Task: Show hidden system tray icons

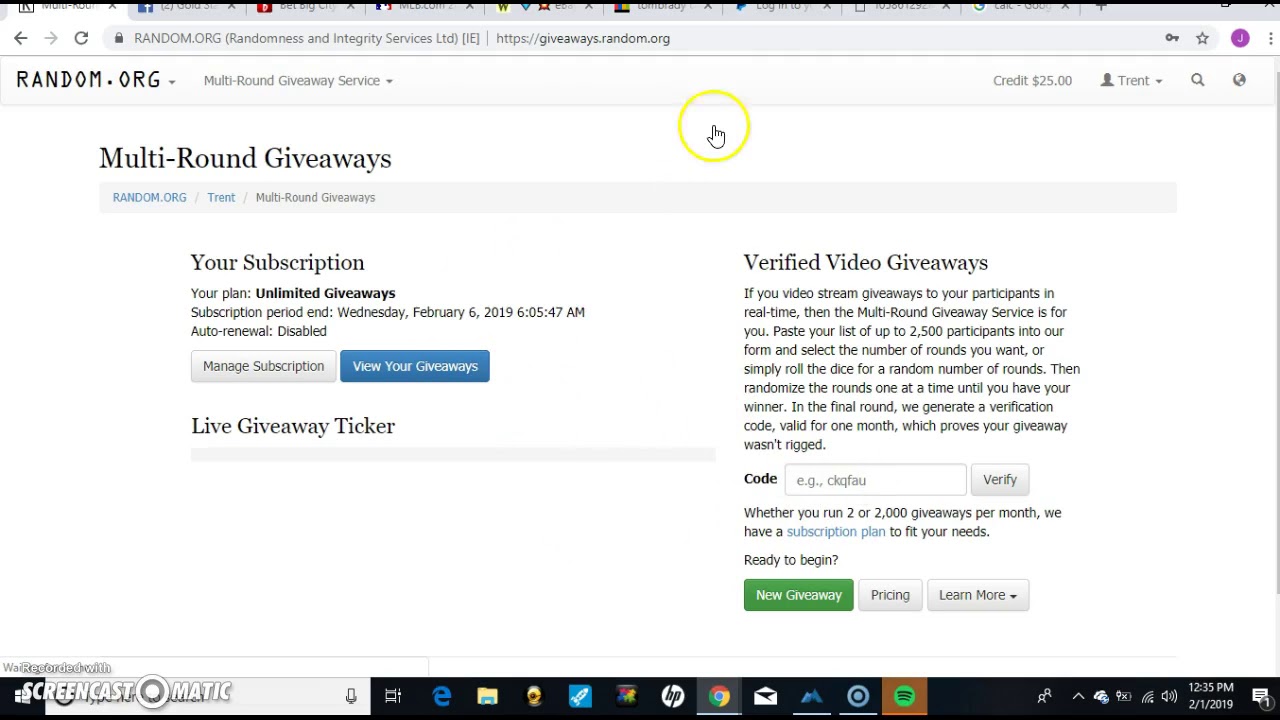Action: [x=1078, y=696]
